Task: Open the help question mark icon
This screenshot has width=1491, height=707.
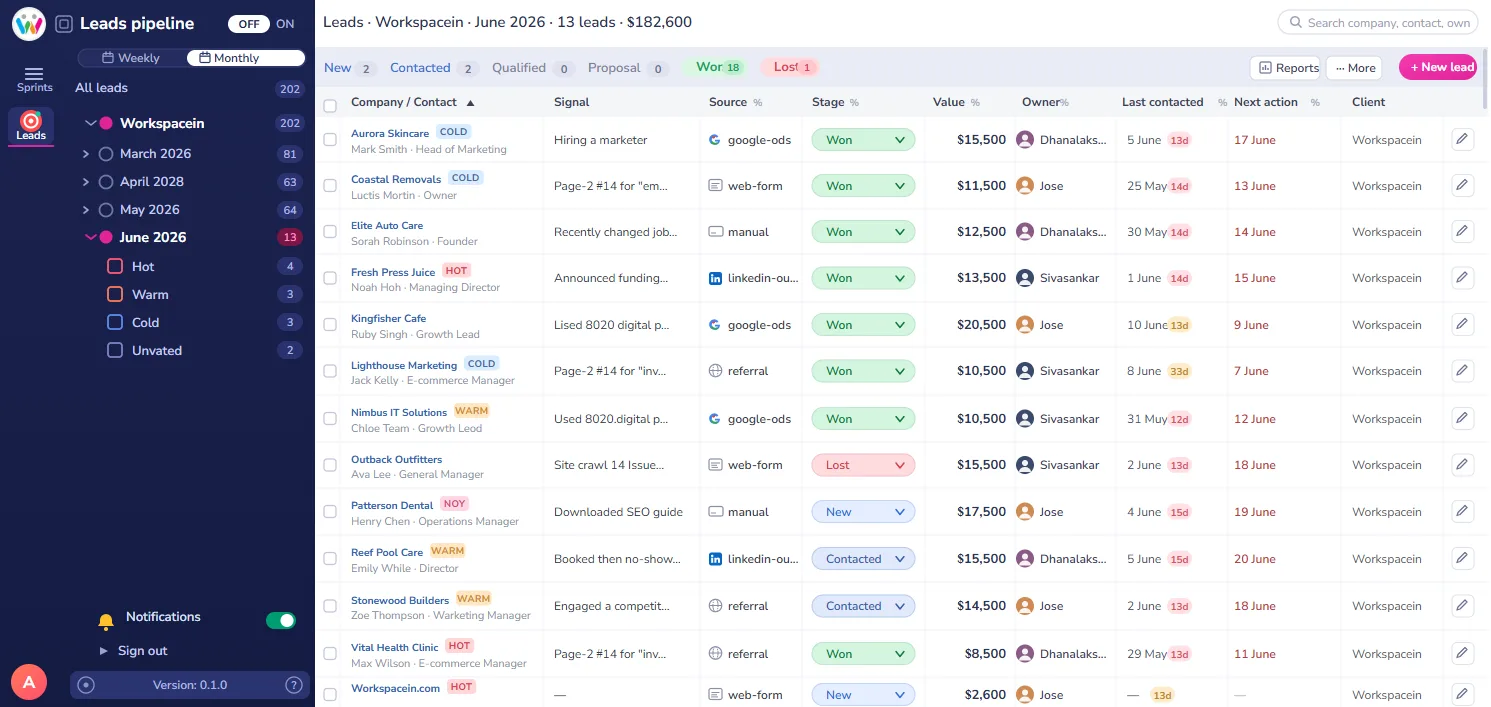Action: click(x=294, y=685)
